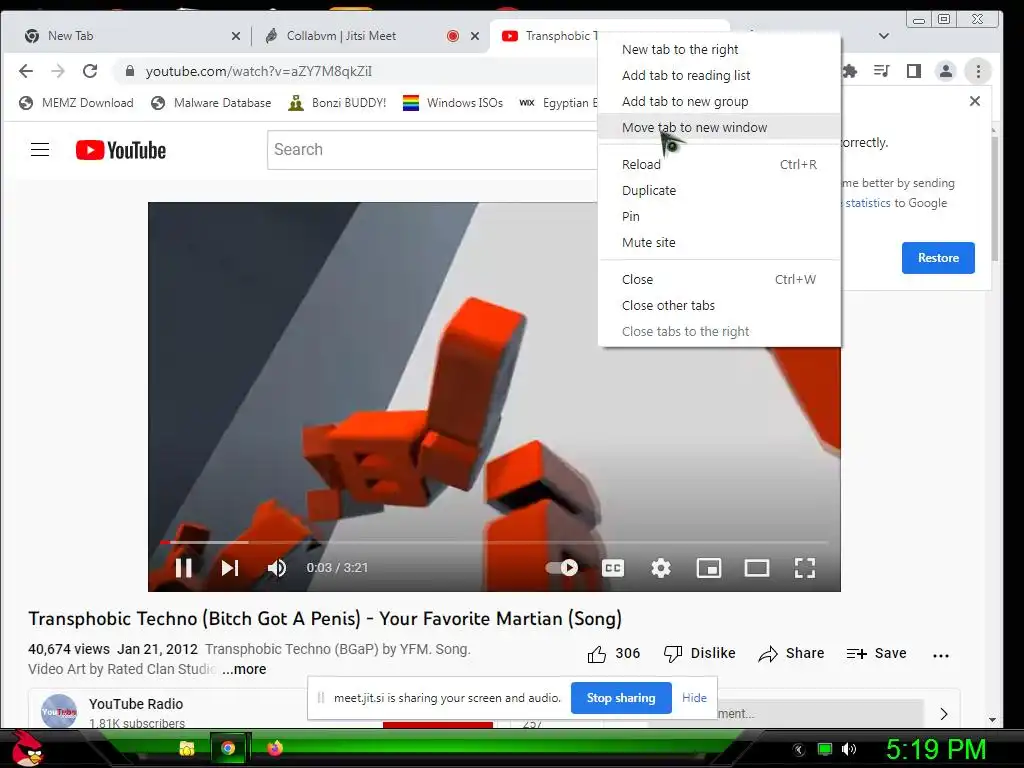The image size is (1024, 768).
Task: Pause the video
Action: click(184, 568)
